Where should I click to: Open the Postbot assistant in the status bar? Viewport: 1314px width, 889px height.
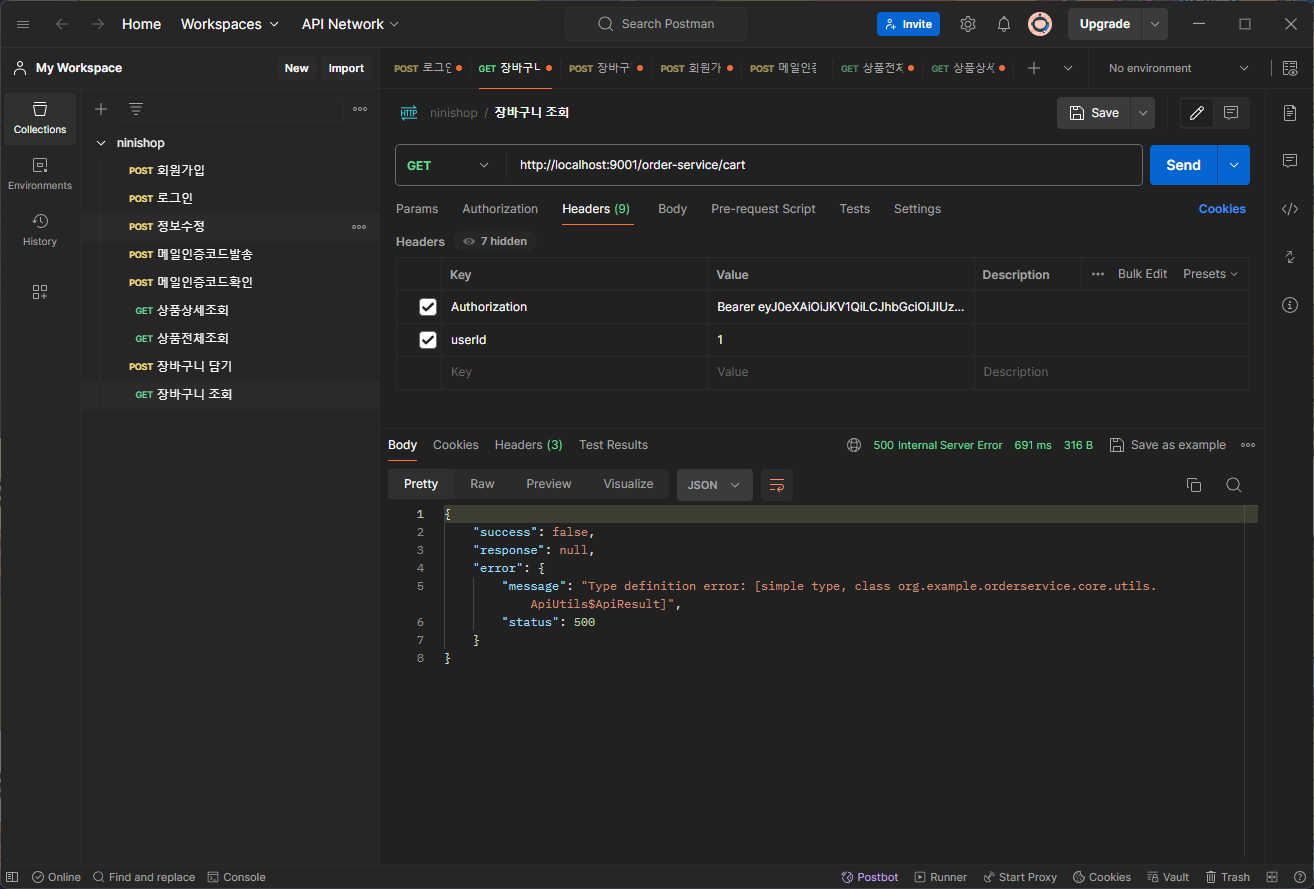870,877
